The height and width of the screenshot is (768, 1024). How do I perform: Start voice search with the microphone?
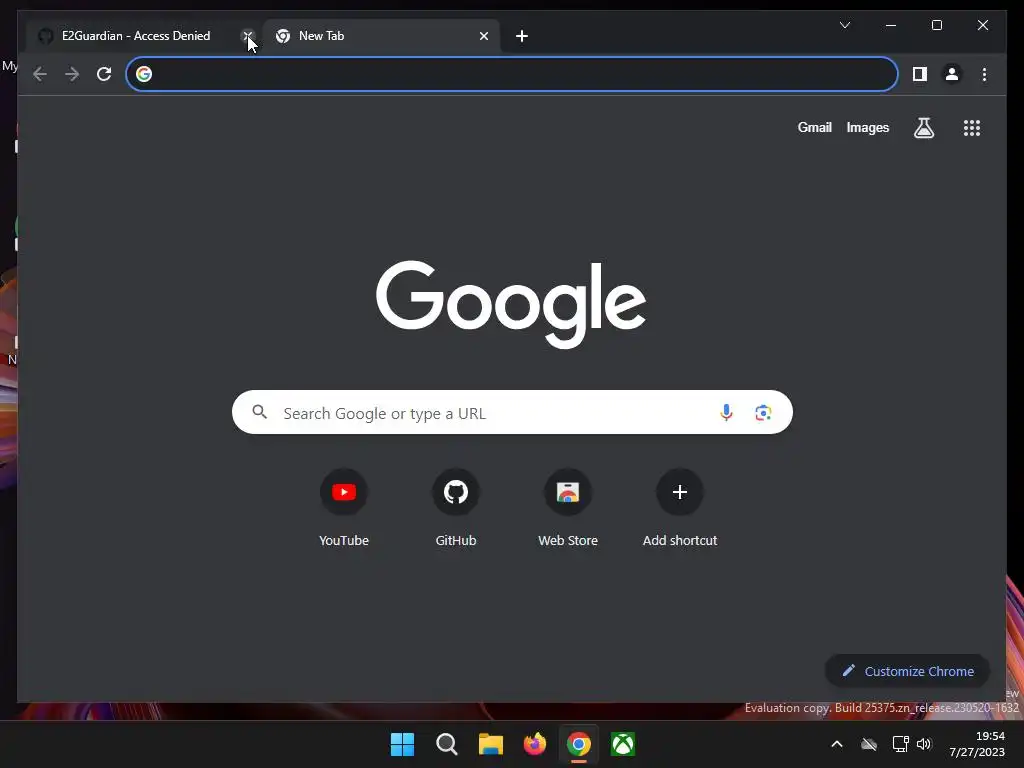point(726,413)
